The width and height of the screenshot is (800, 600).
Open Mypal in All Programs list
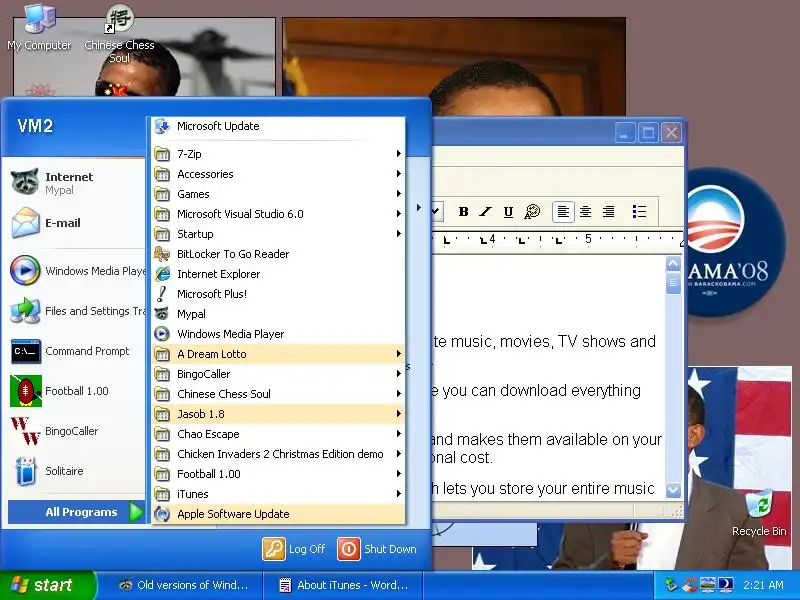[x=279, y=314]
